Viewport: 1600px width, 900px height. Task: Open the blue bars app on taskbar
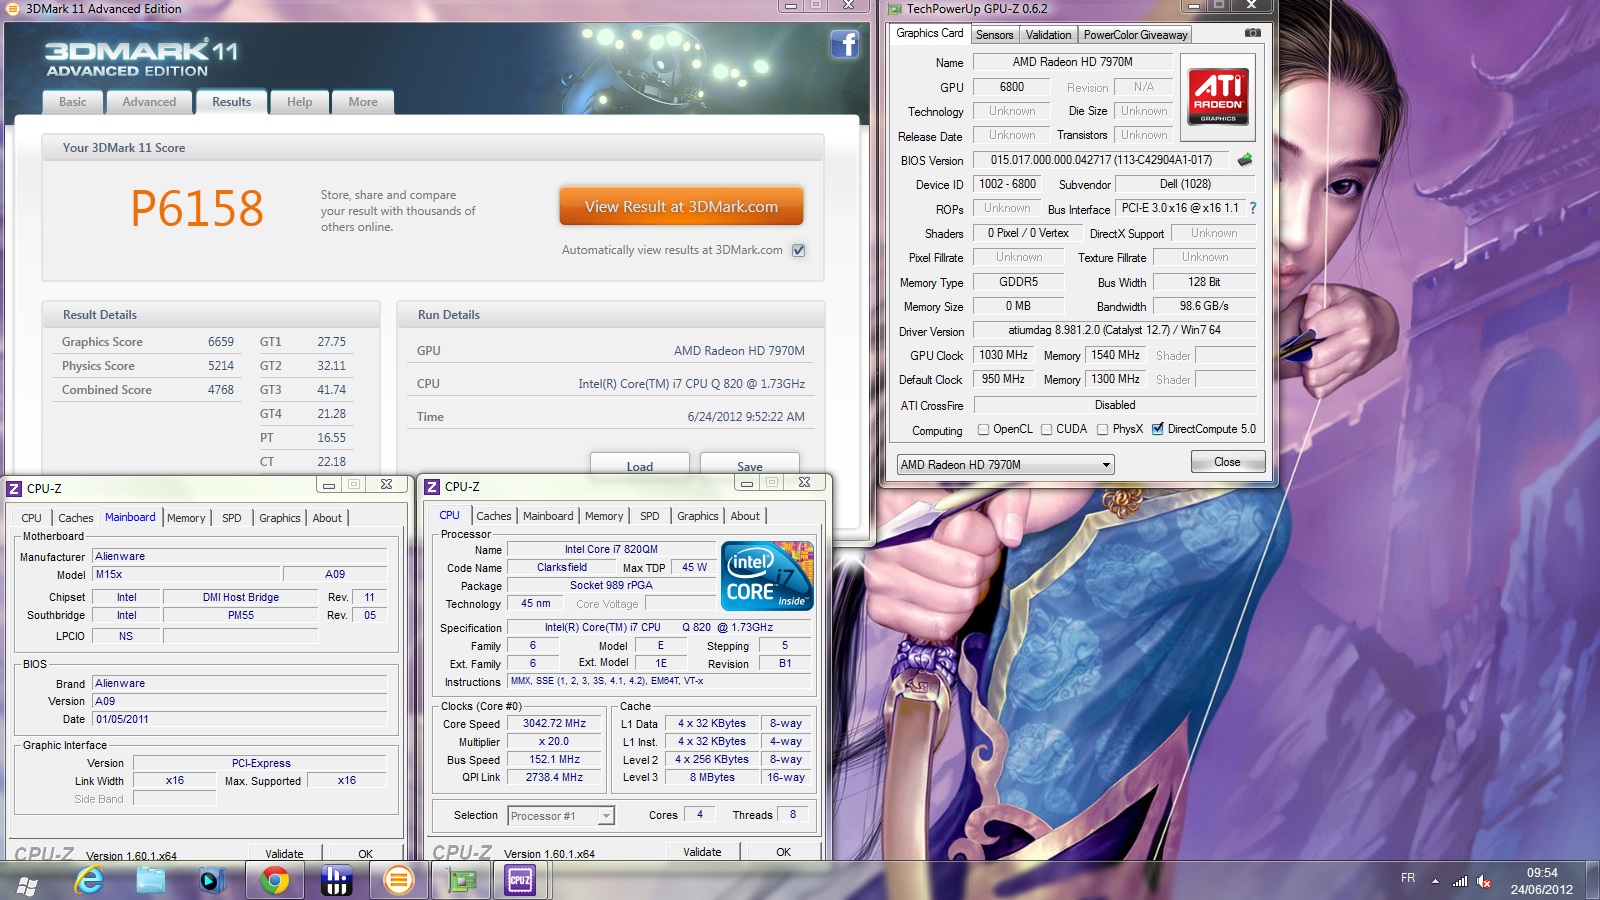tap(336, 880)
